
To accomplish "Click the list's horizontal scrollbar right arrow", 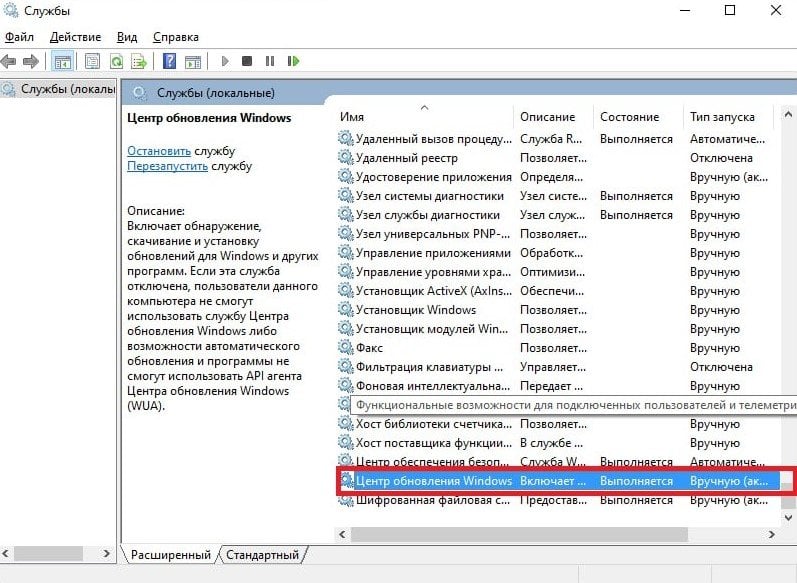I will click(x=772, y=534).
